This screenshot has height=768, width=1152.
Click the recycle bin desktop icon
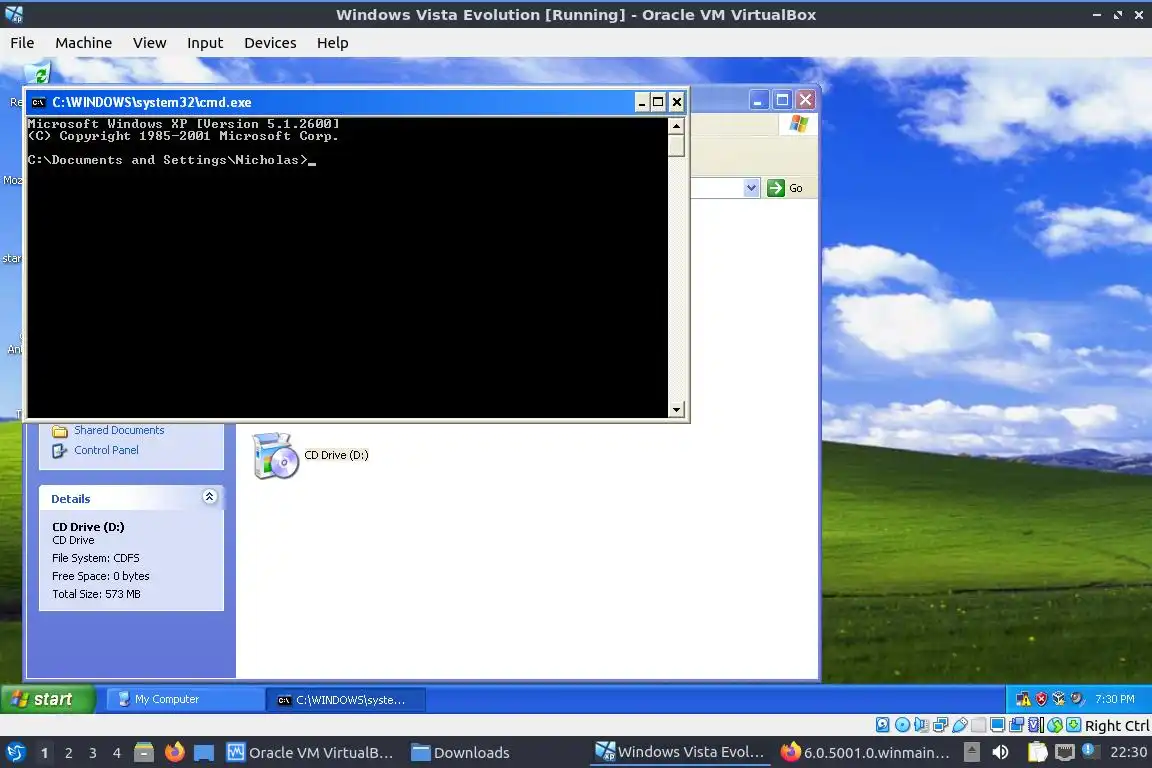(37, 73)
